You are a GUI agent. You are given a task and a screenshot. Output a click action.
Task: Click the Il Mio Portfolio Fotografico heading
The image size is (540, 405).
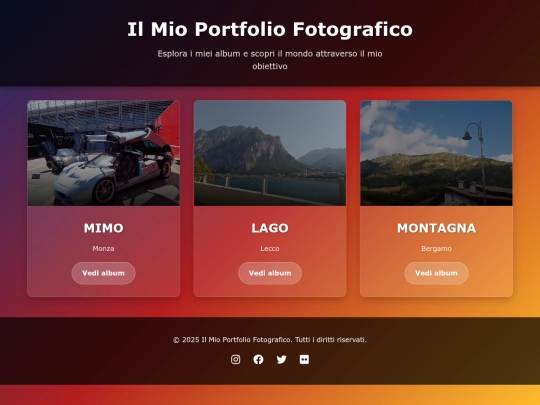point(270,29)
